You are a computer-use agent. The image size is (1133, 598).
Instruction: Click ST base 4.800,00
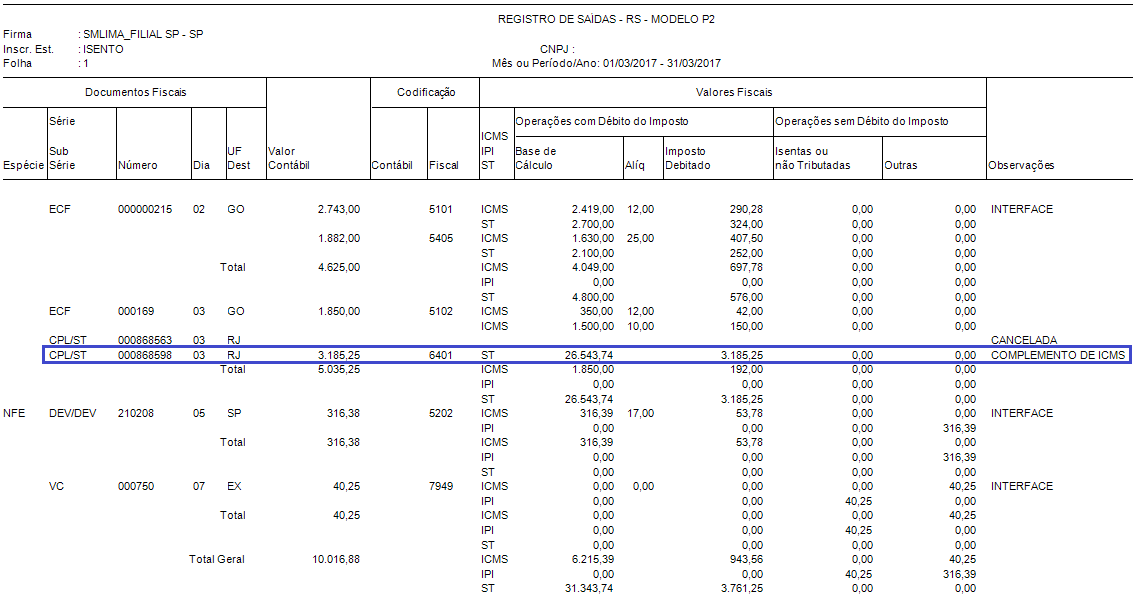(x=593, y=297)
